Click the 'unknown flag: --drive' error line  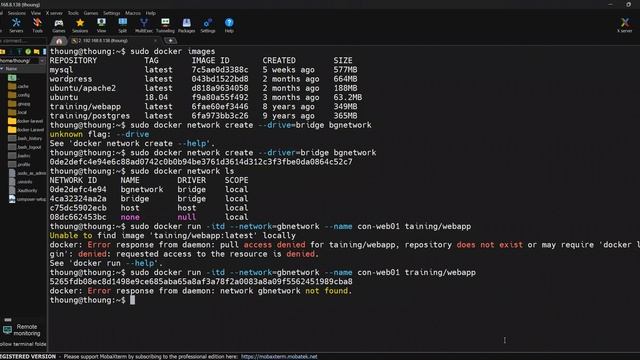99,134
